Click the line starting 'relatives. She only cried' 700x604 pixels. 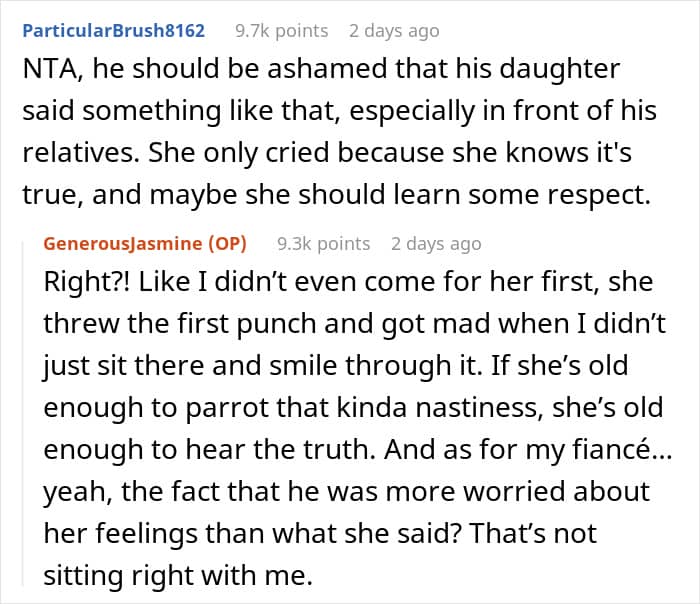[327, 153]
